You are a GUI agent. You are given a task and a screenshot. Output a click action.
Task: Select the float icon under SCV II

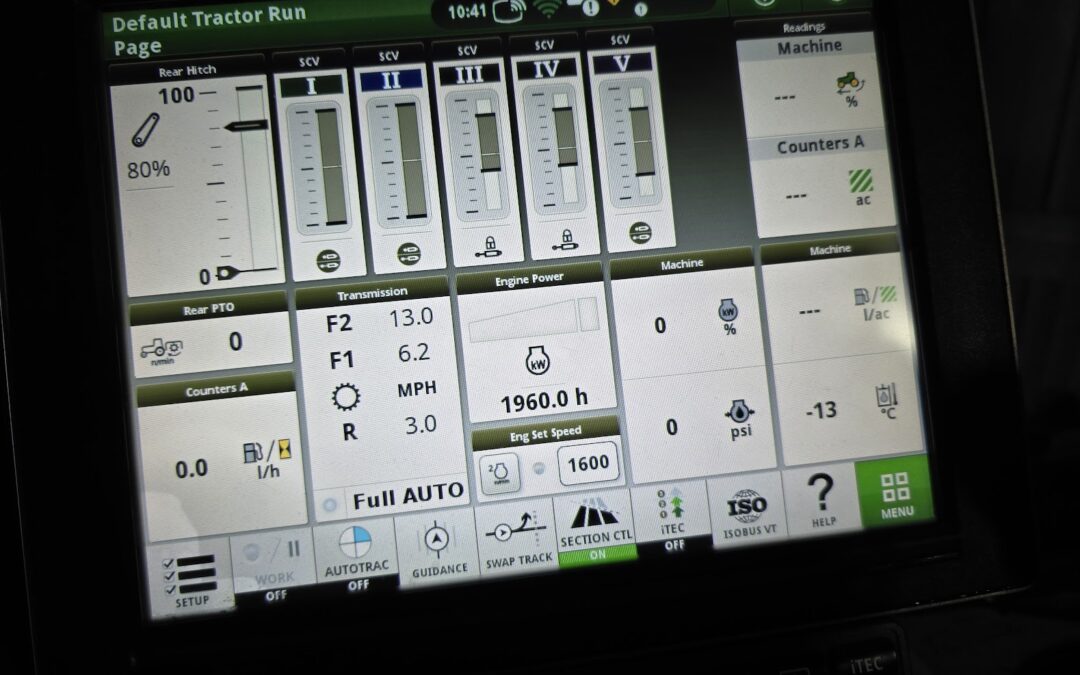click(x=409, y=254)
